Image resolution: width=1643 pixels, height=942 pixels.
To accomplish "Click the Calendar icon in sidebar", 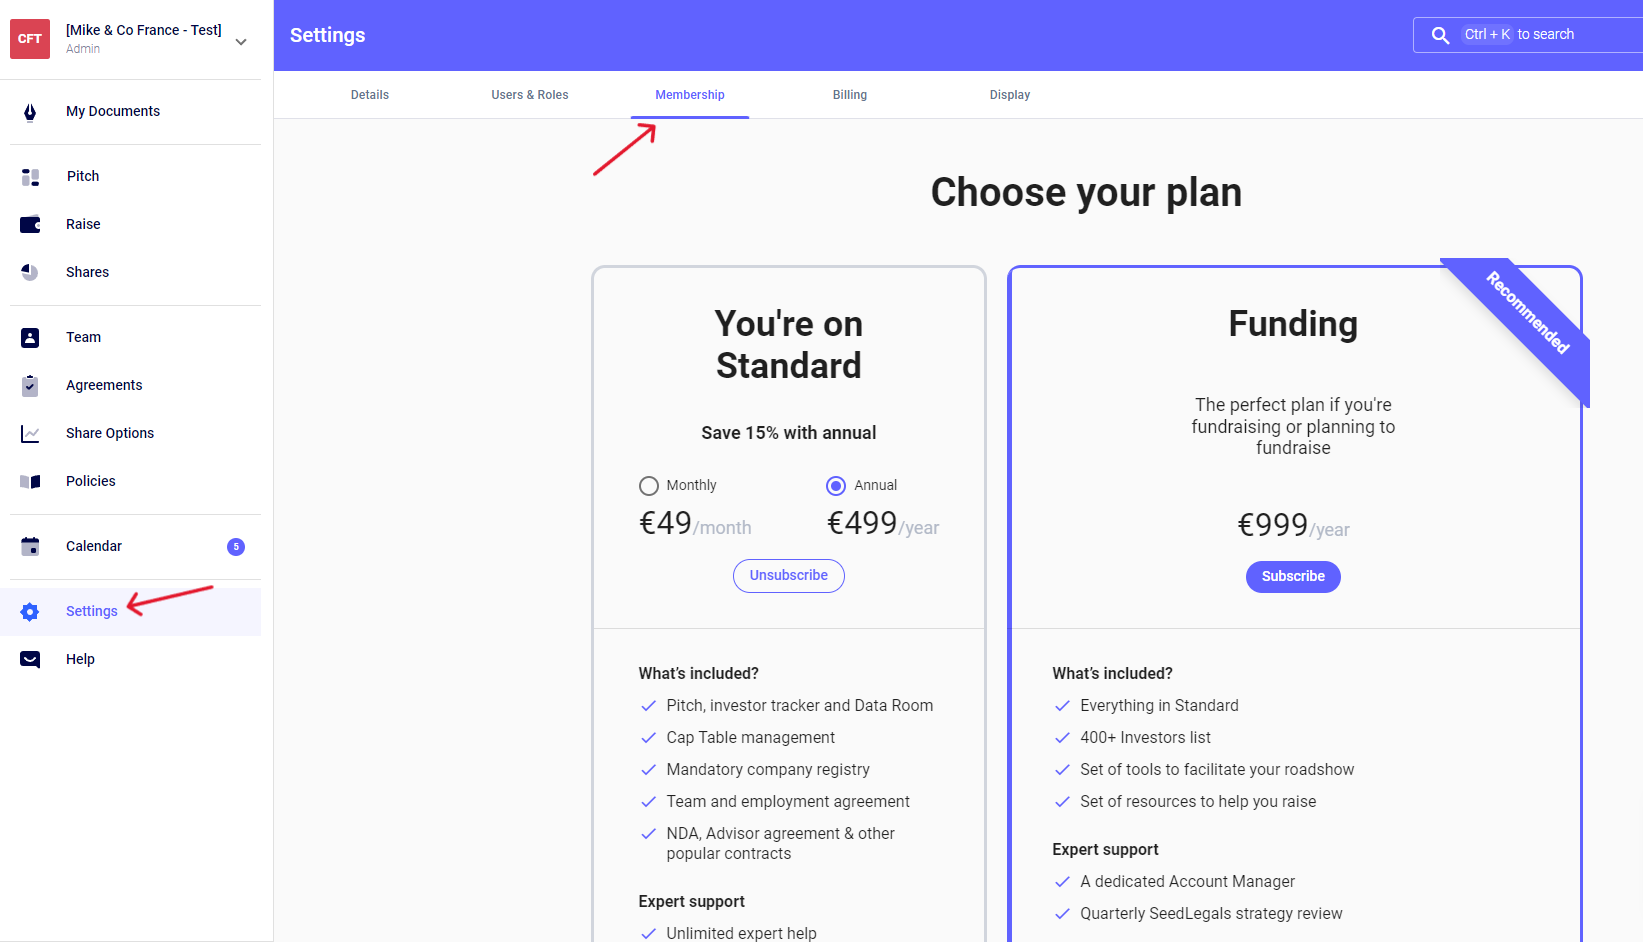I will pos(30,547).
